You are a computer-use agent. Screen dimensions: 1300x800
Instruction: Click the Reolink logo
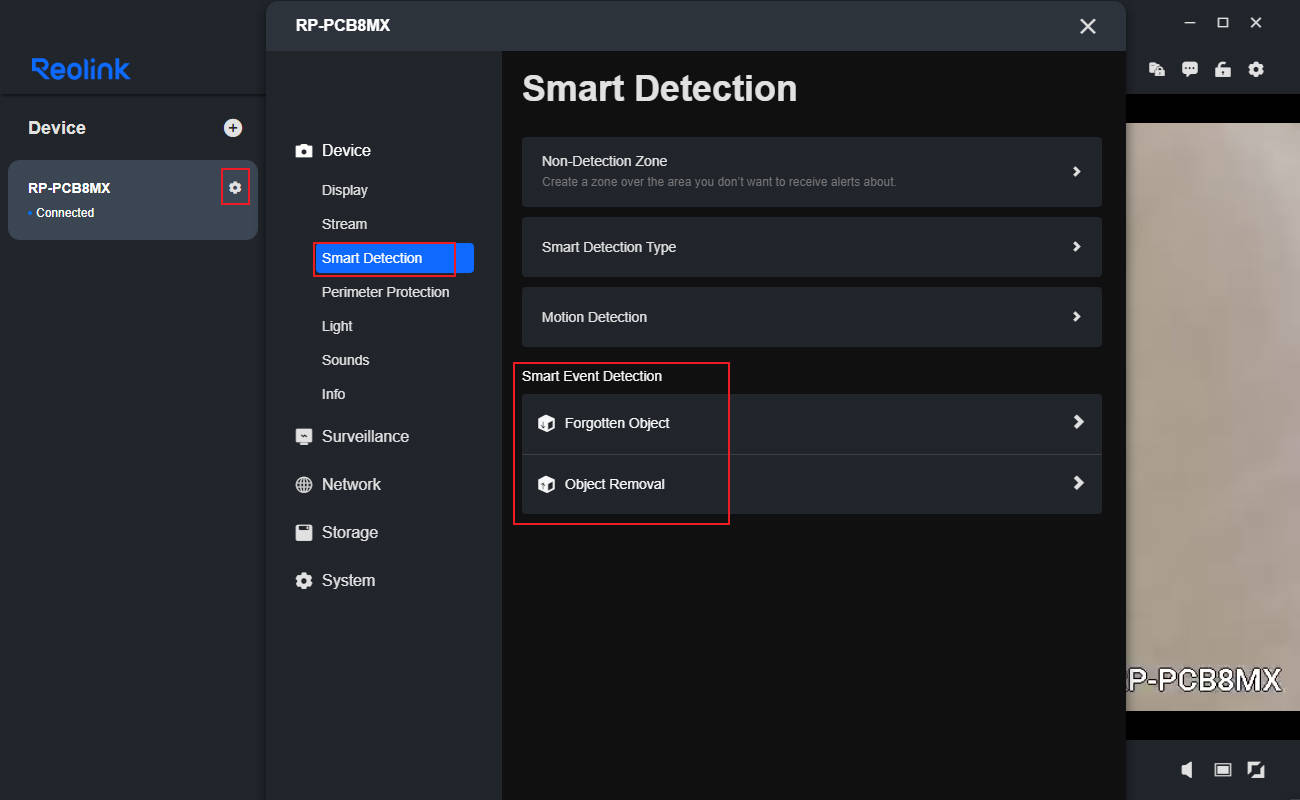pos(80,69)
